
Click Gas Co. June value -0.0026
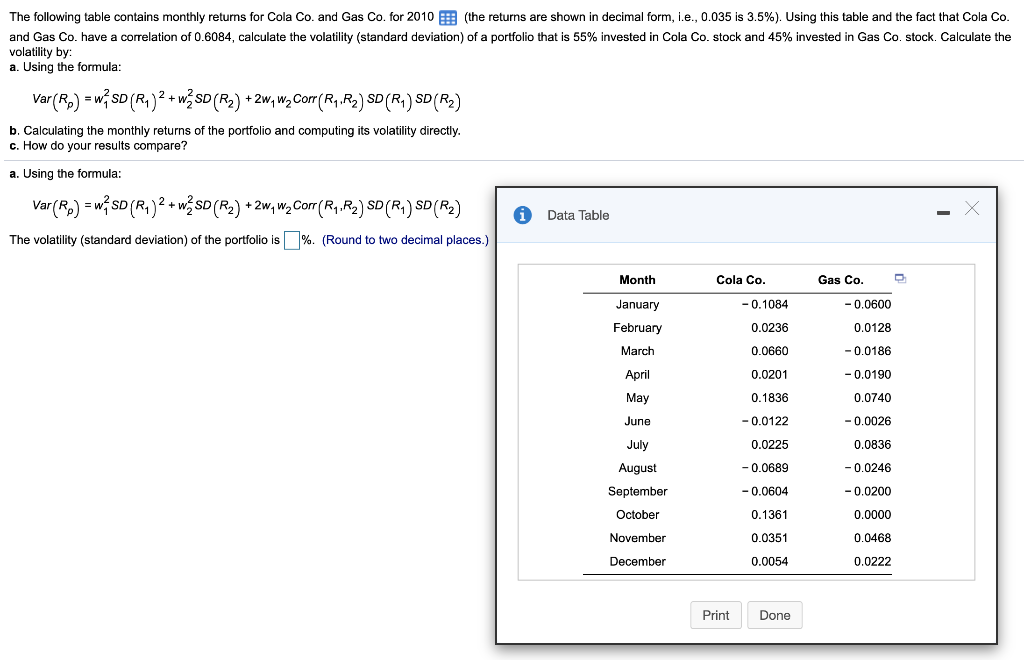(x=867, y=422)
